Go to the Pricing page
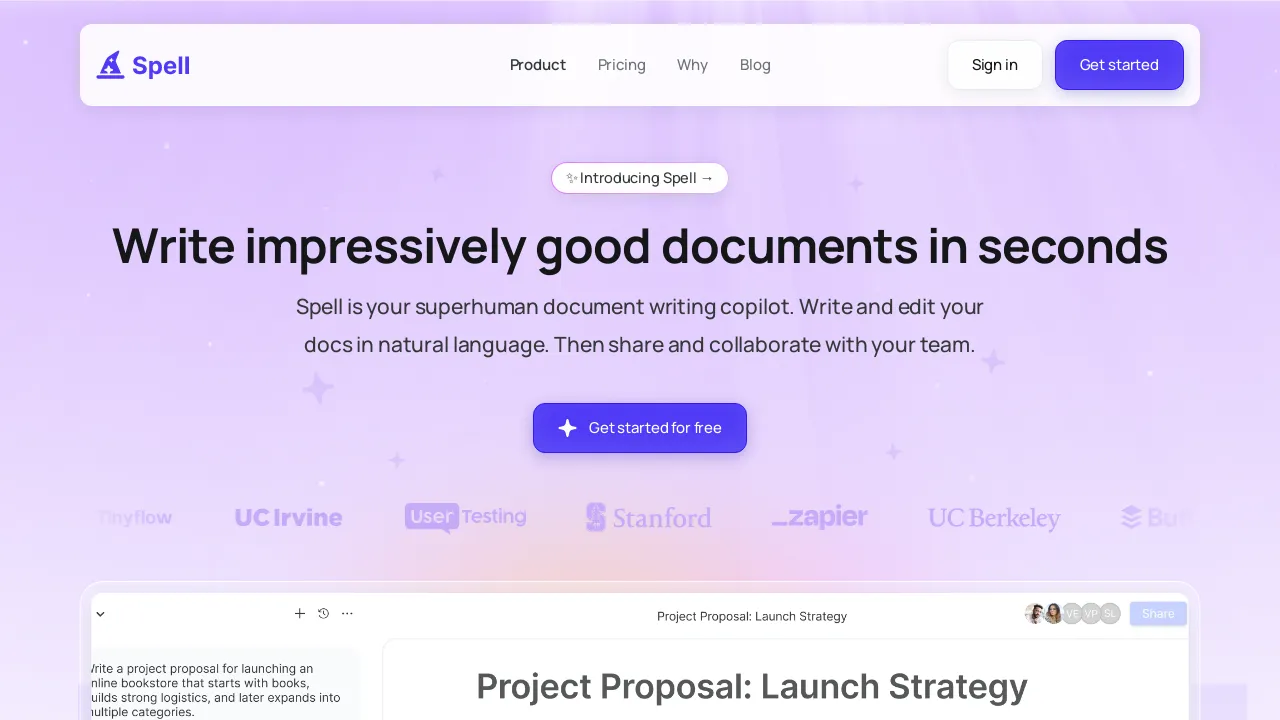 (x=622, y=65)
